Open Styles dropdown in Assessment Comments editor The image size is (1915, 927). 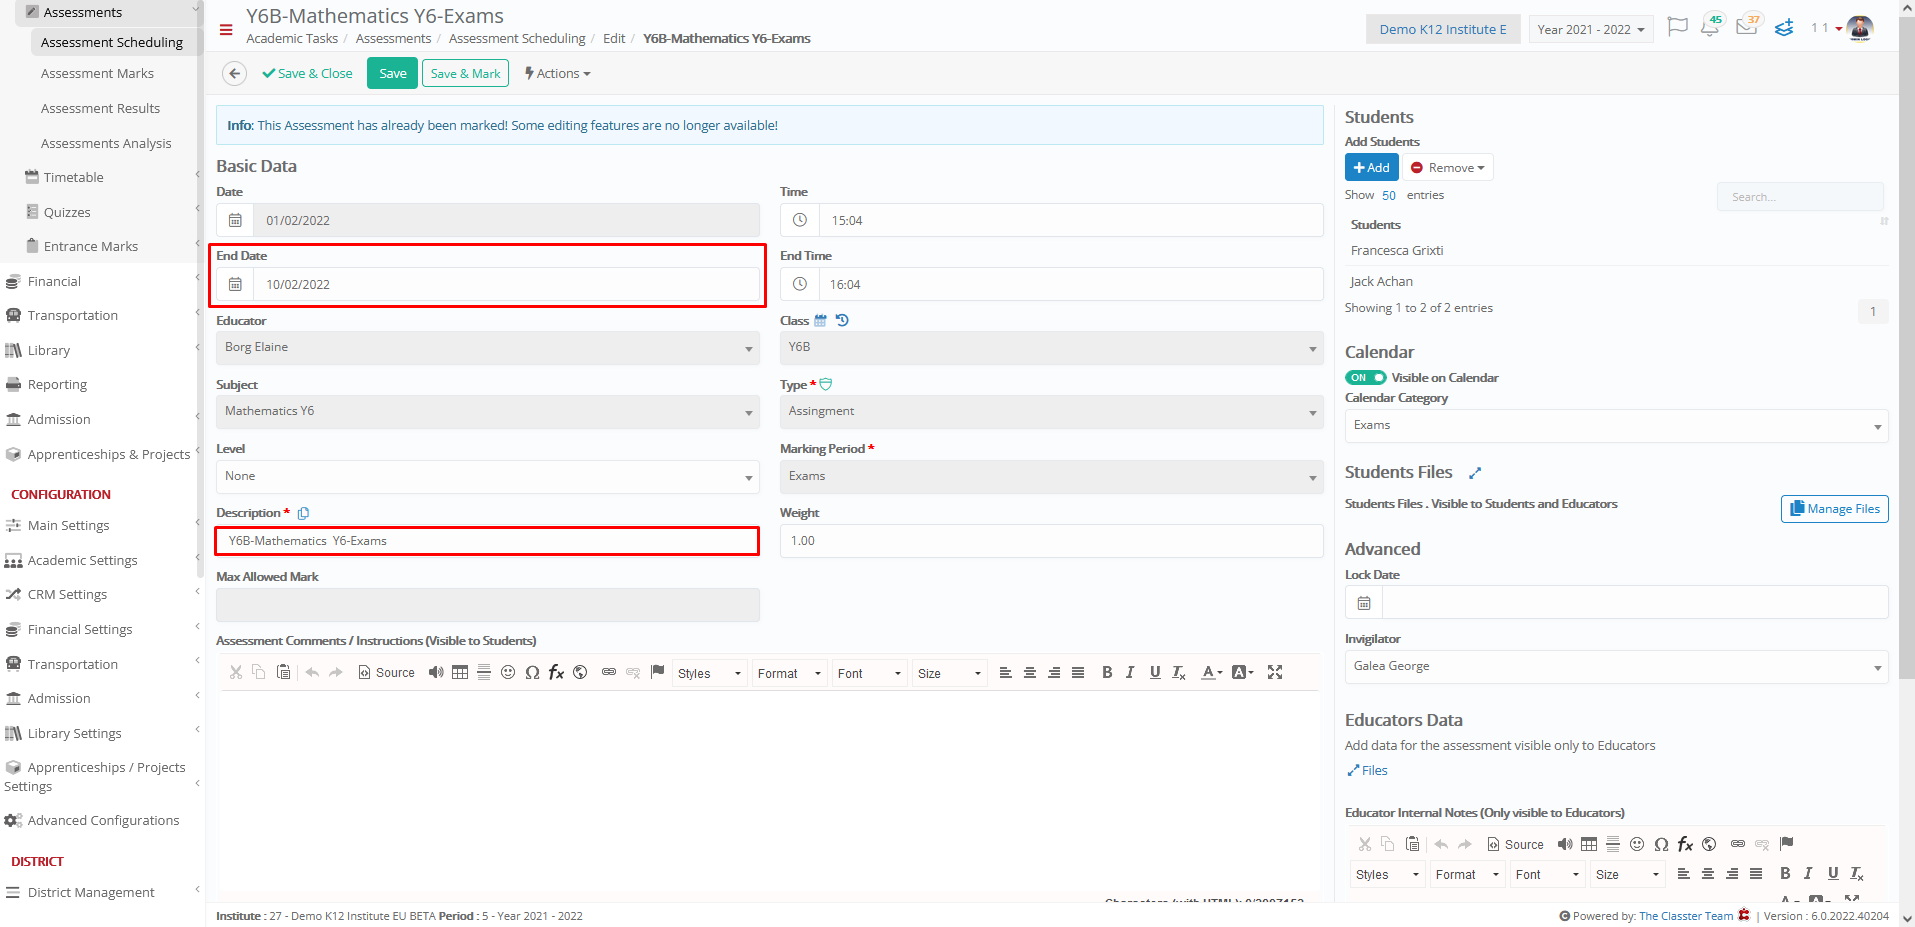(x=709, y=673)
